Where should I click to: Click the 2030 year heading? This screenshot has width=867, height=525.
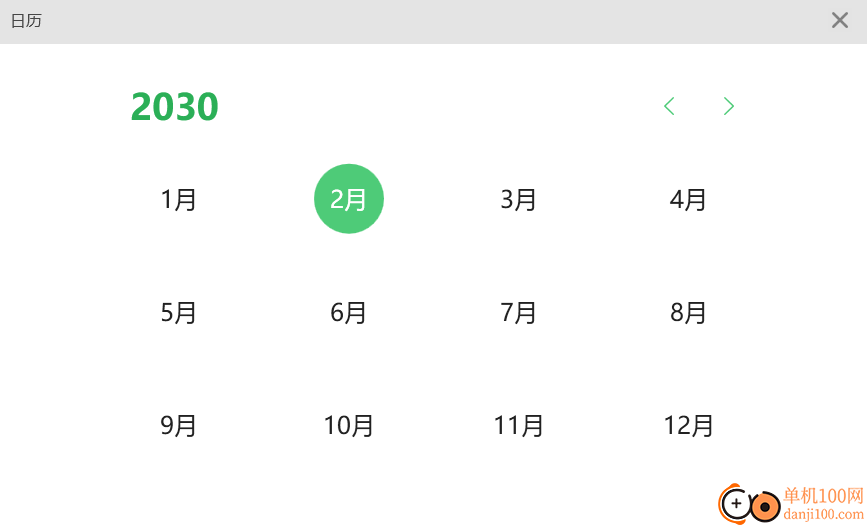click(174, 106)
